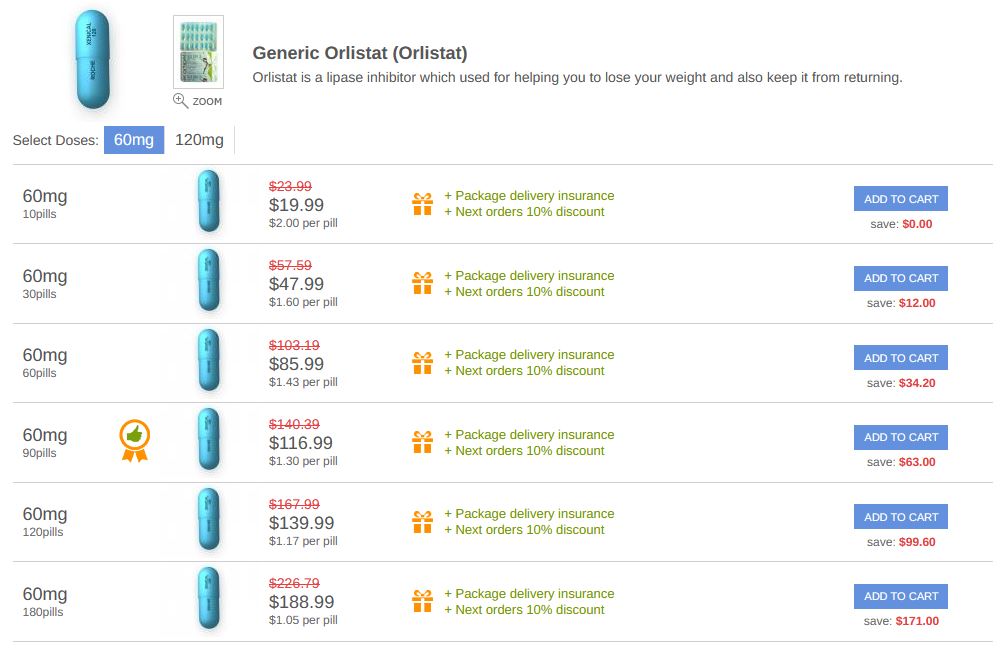Click the gift icon in 60pills row
Image resolution: width=1002 pixels, height=661 pixels.
coord(422,363)
